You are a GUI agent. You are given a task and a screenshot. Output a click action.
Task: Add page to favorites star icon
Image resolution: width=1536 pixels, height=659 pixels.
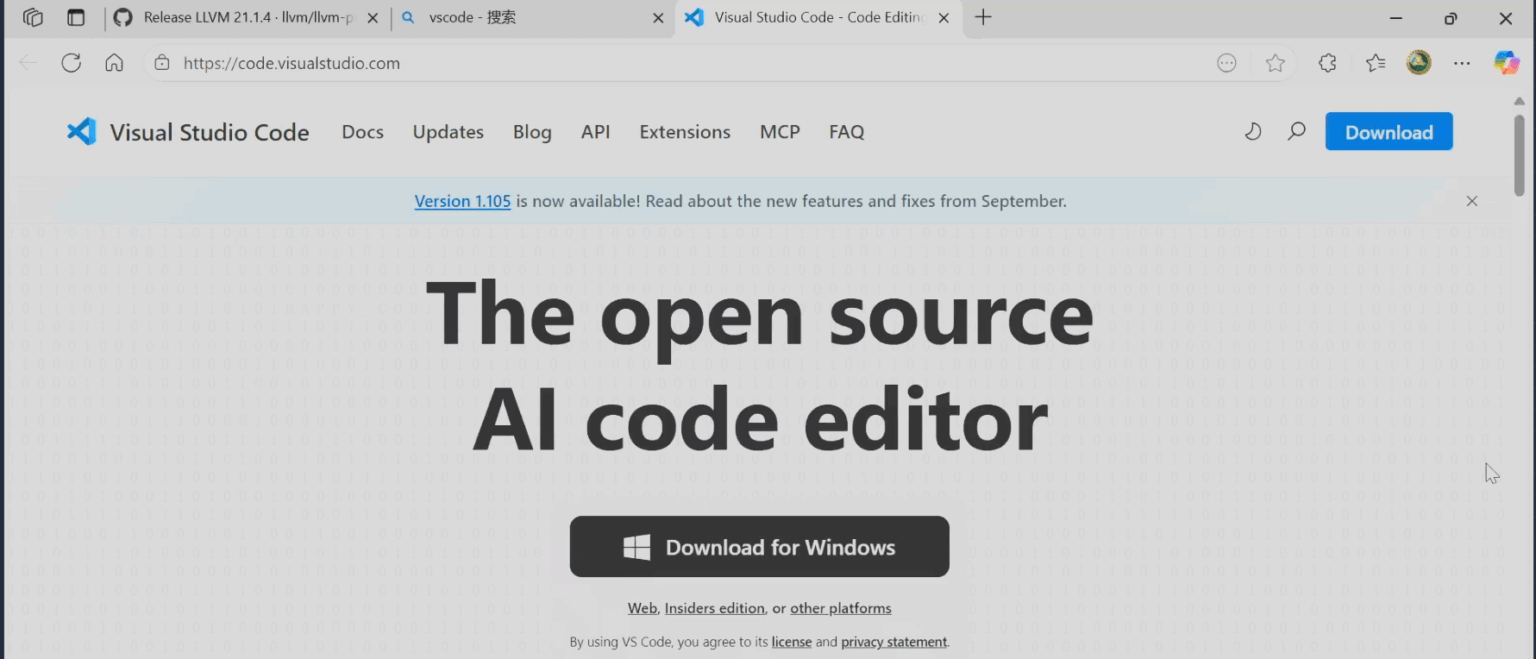[1275, 63]
